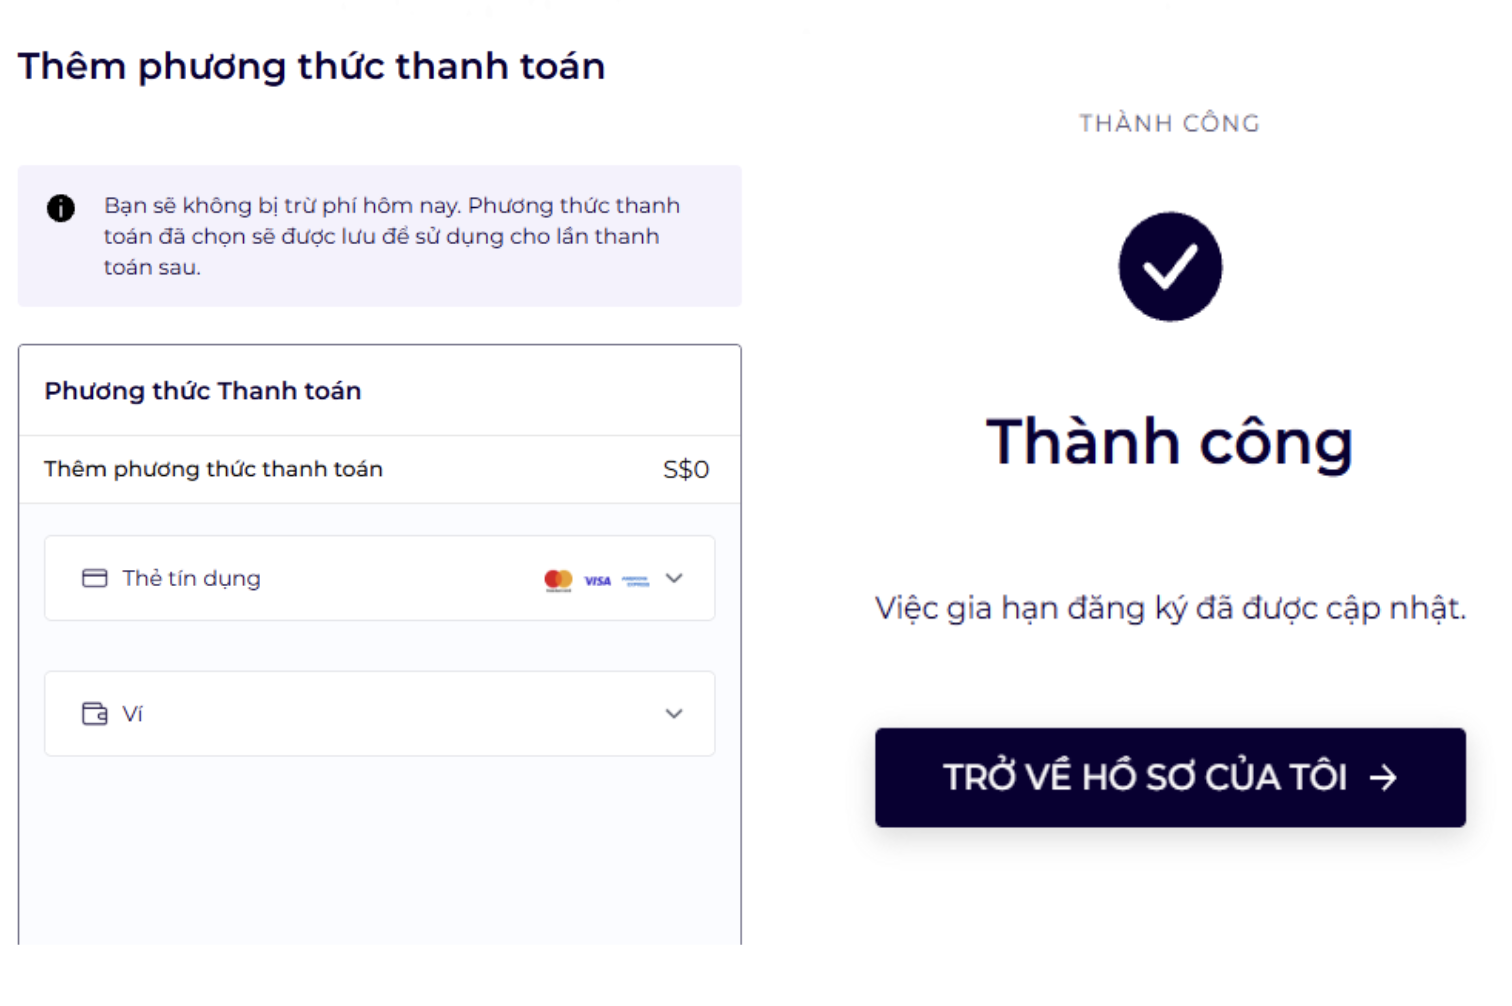
Task: Click the S$0 amount
Action: [x=686, y=469]
